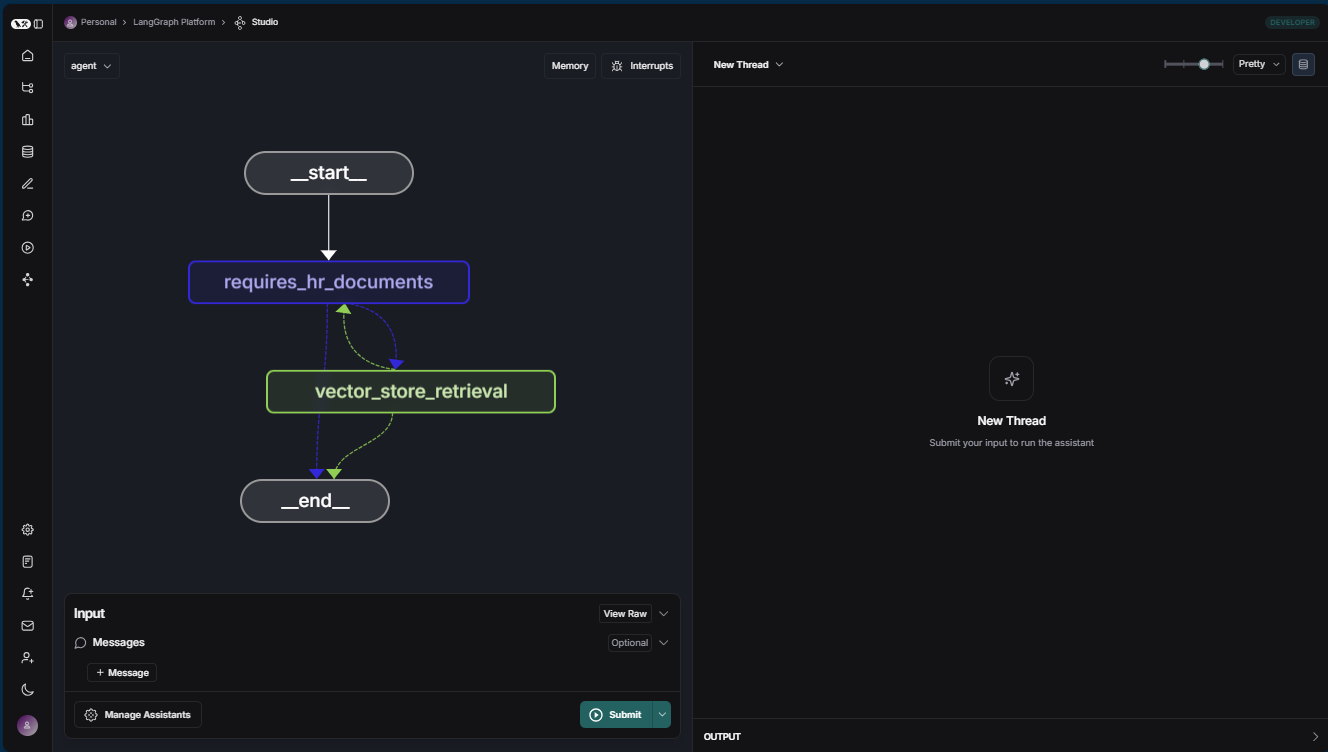
Task: Open the agent dropdown
Action: pyautogui.click(x=91, y=65)
